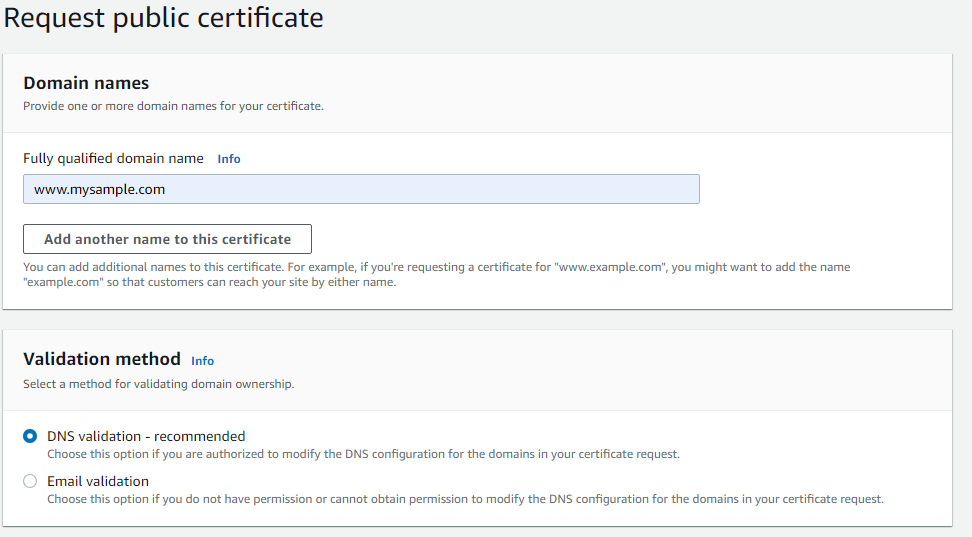972x537 pixels.
Task: Click the "Email validation" option label
Action: (x=98, y=481)
